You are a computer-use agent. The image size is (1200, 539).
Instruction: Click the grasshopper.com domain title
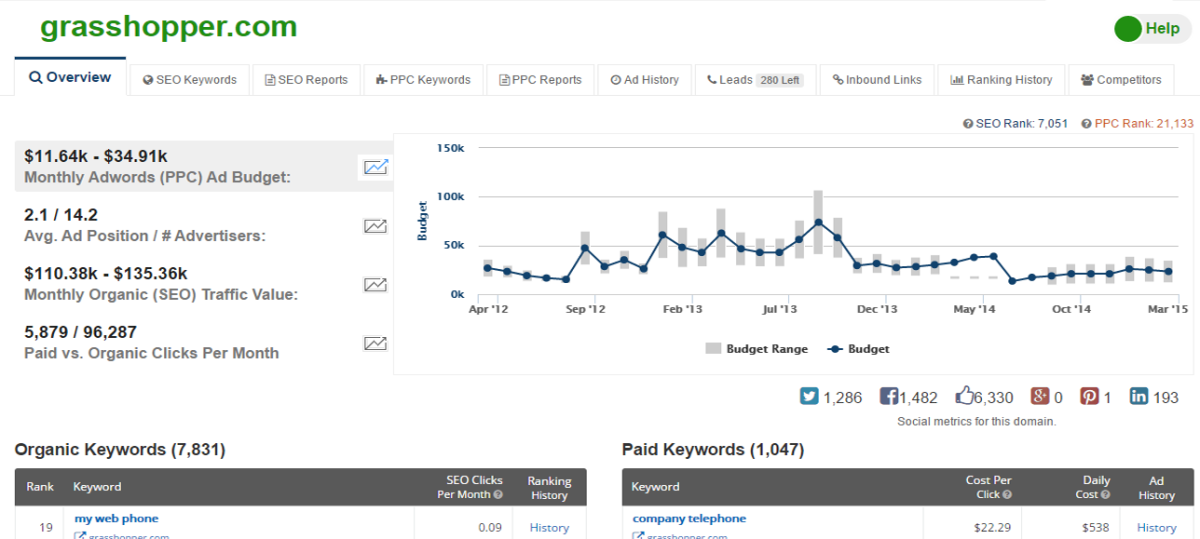pyautogui.click(x=169, y=27)
